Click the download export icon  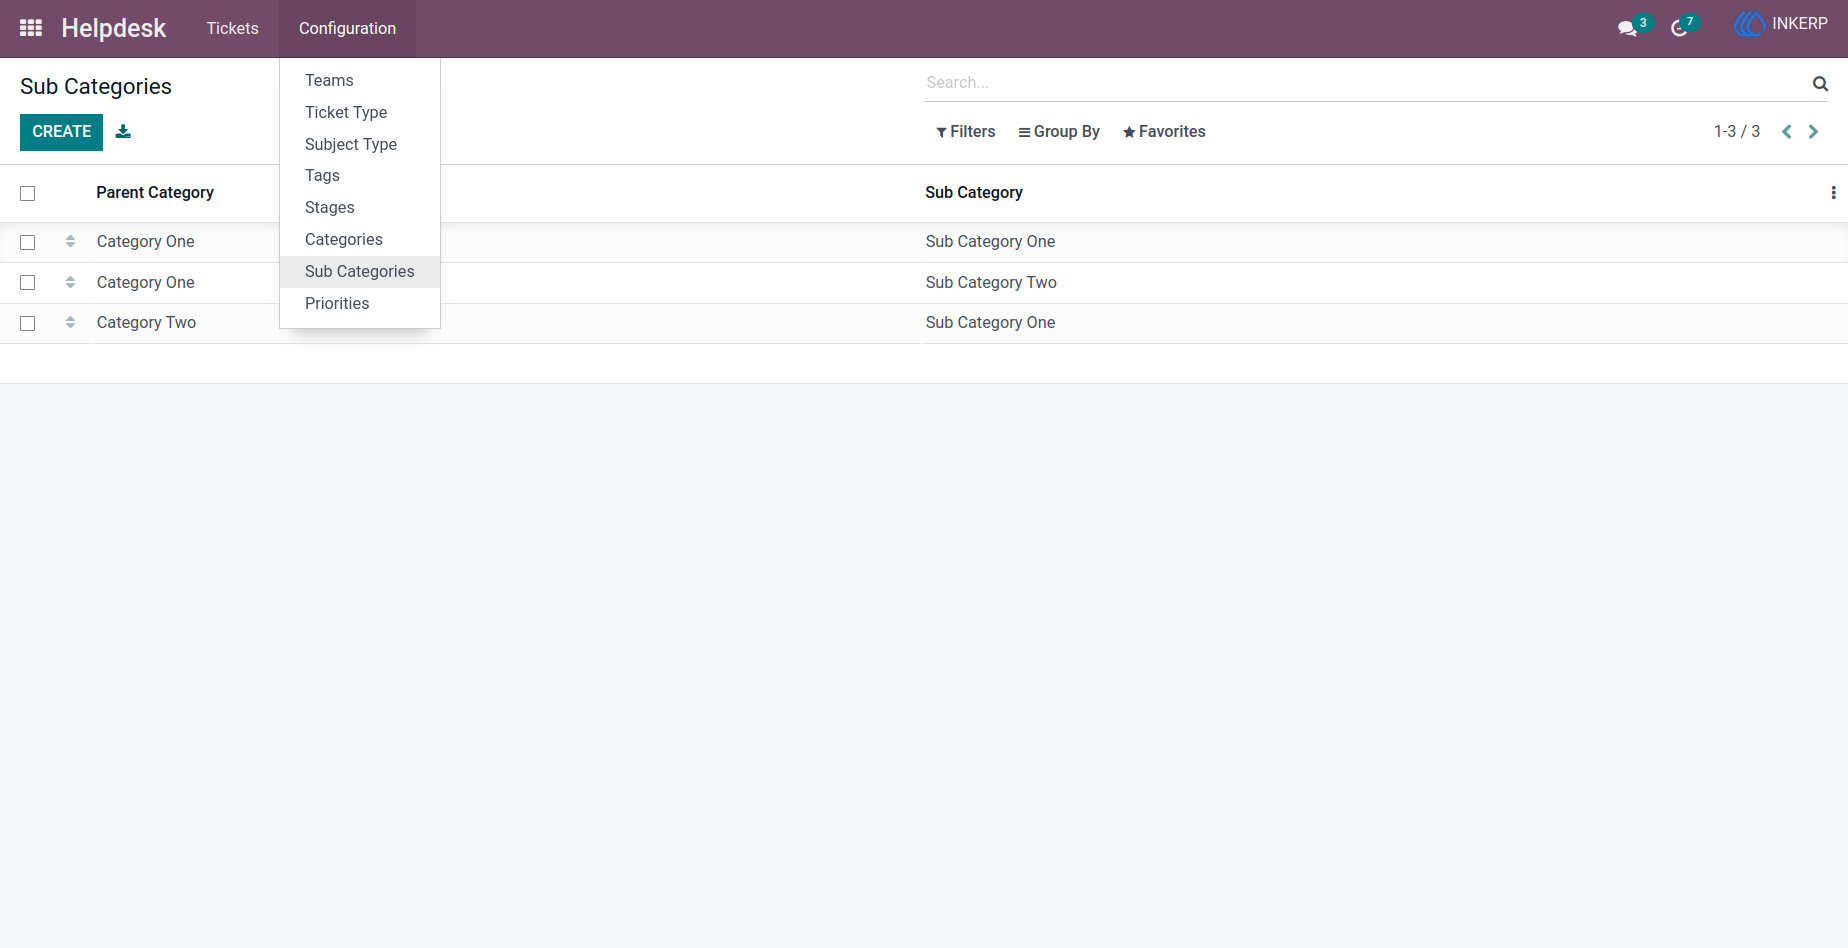[123, 131]
